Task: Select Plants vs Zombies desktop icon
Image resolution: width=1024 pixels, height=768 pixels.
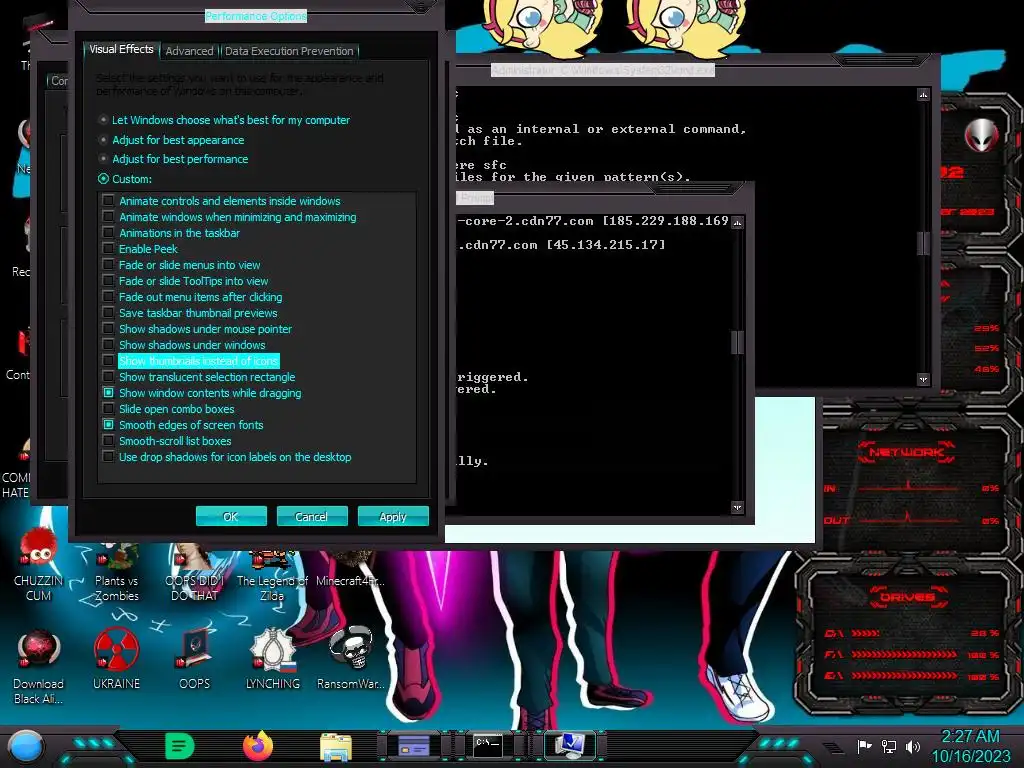Action: (116, 569)
